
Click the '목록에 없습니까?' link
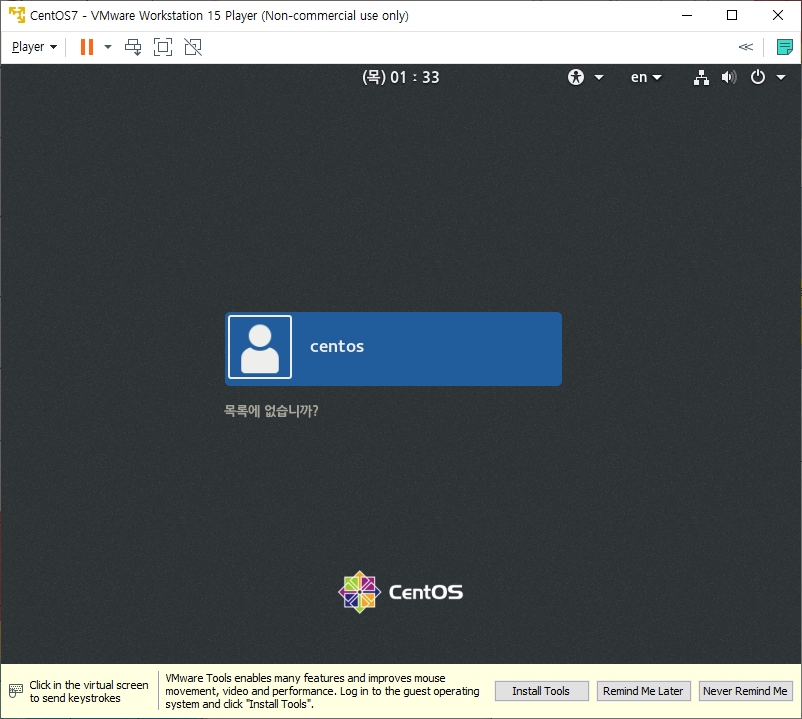[x=271, y=411]
